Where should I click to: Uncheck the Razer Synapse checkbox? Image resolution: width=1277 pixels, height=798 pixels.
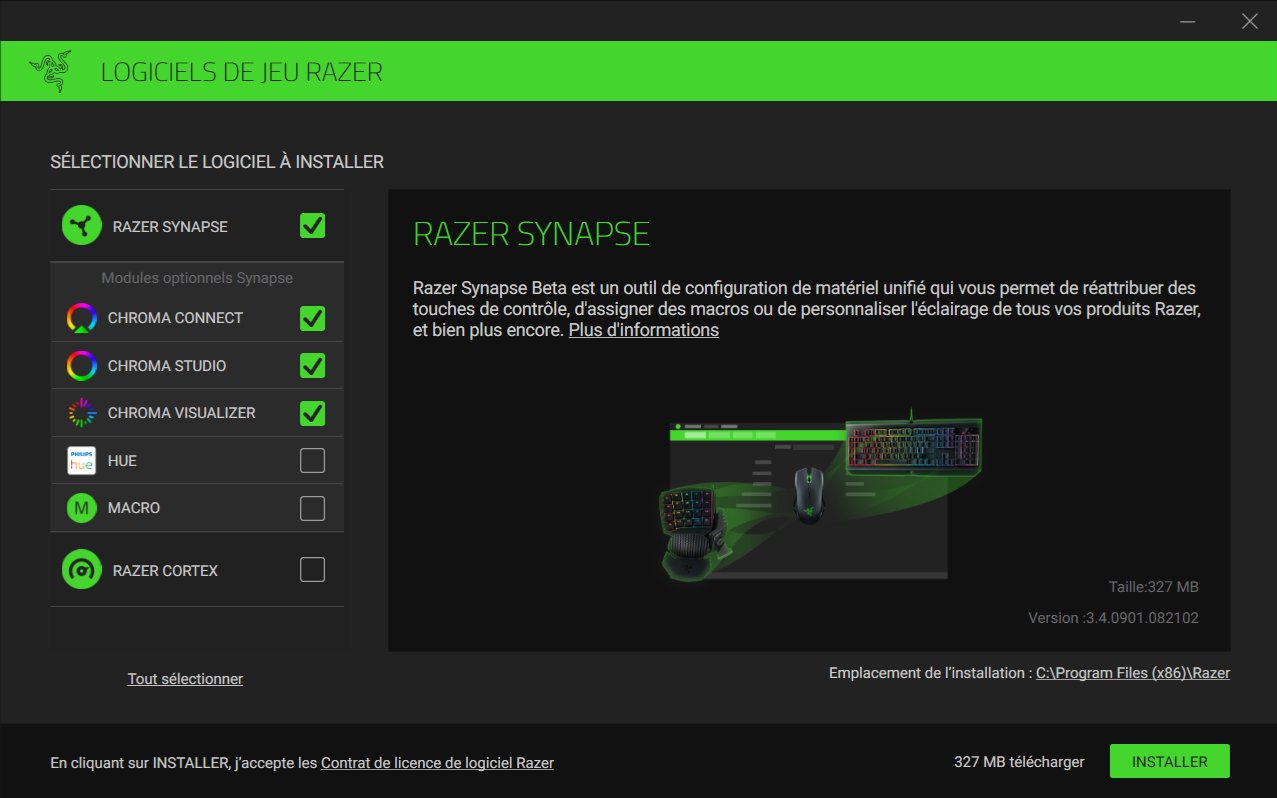(312, 225)
